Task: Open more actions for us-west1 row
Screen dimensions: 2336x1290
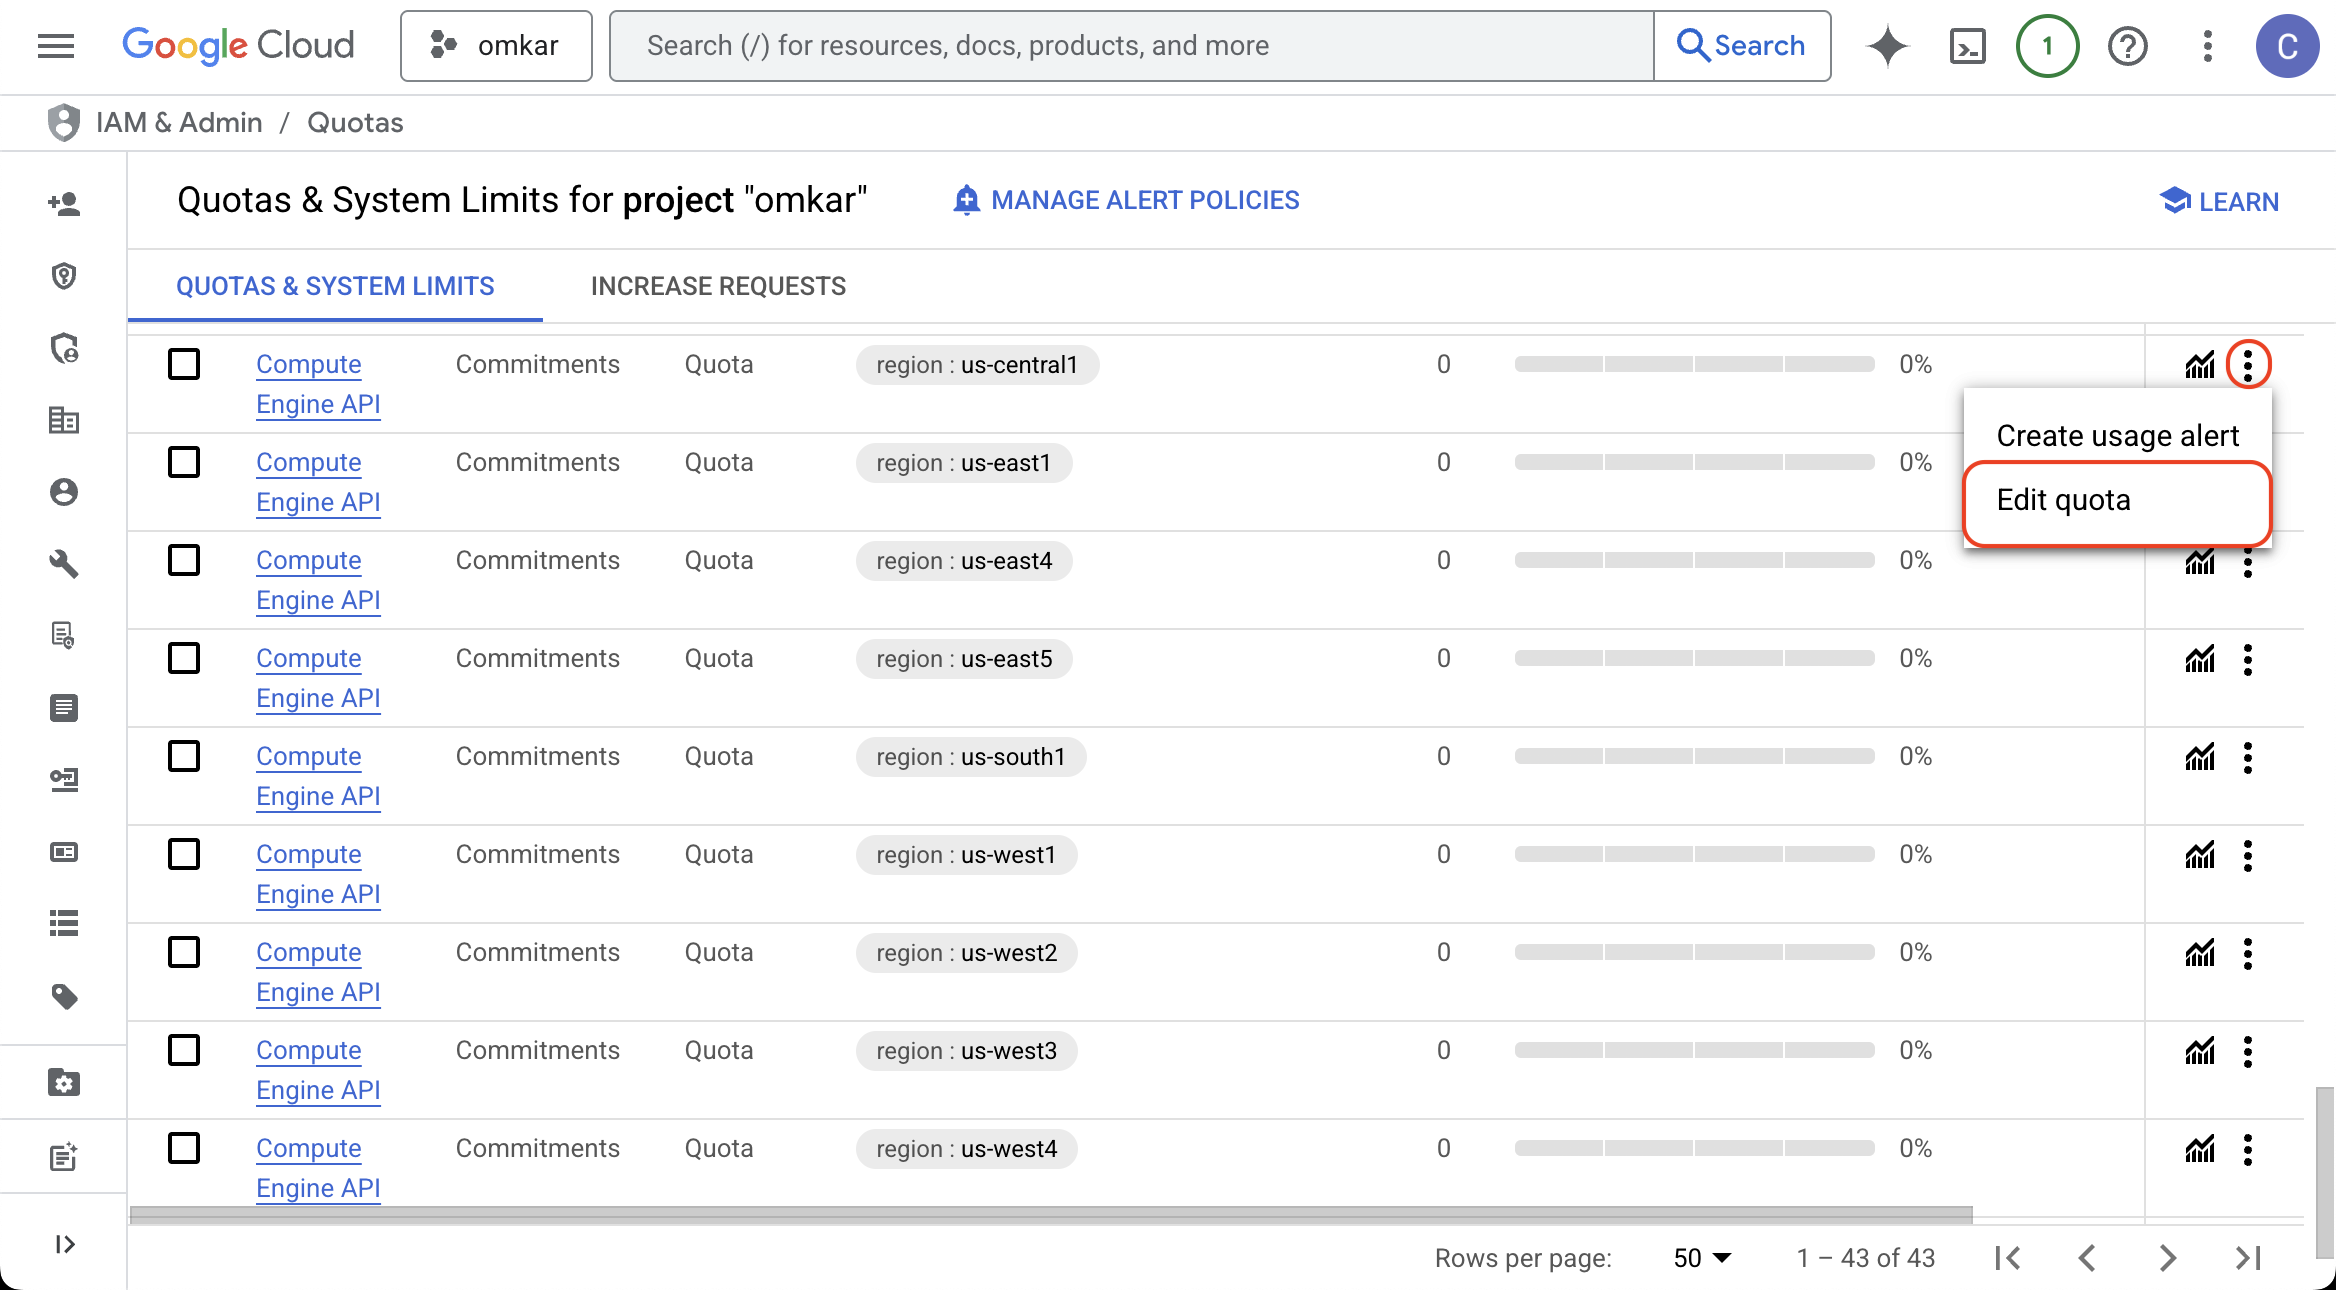Action: coord(2248,855)
